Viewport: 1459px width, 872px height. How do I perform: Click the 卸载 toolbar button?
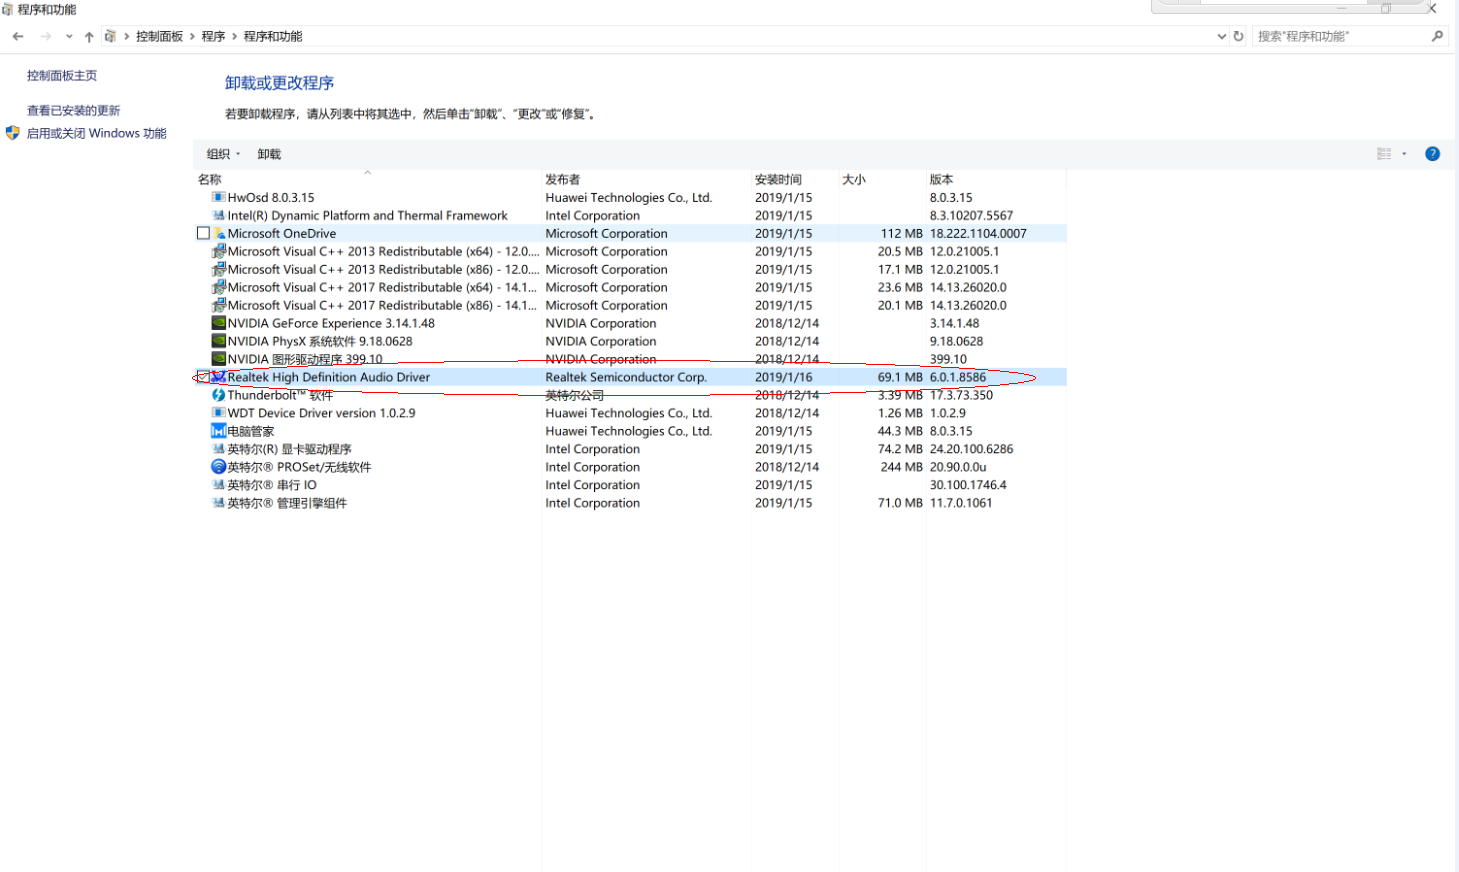(269, 154)
